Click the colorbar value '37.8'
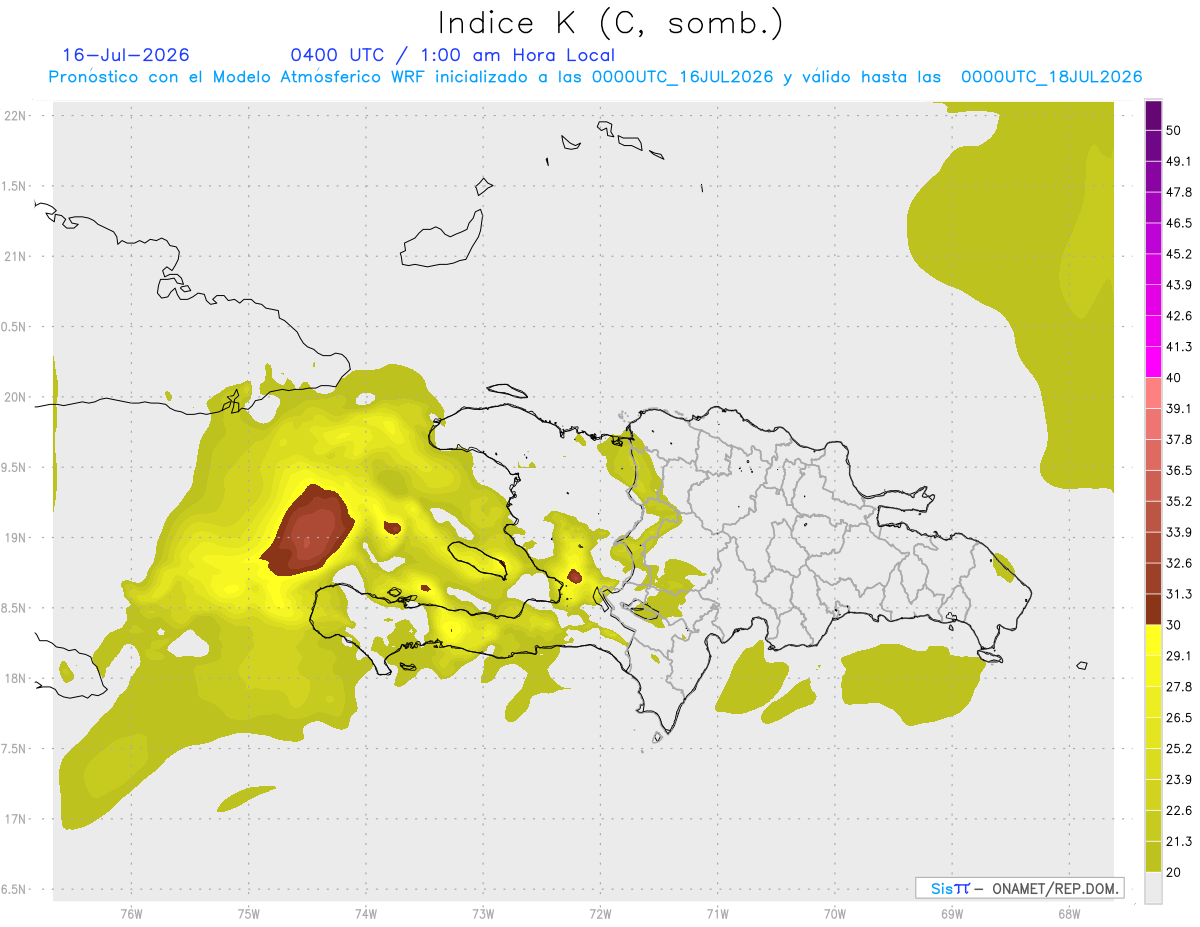Viewport: 1200px width, 927px height. click(x=1179, y=439)
